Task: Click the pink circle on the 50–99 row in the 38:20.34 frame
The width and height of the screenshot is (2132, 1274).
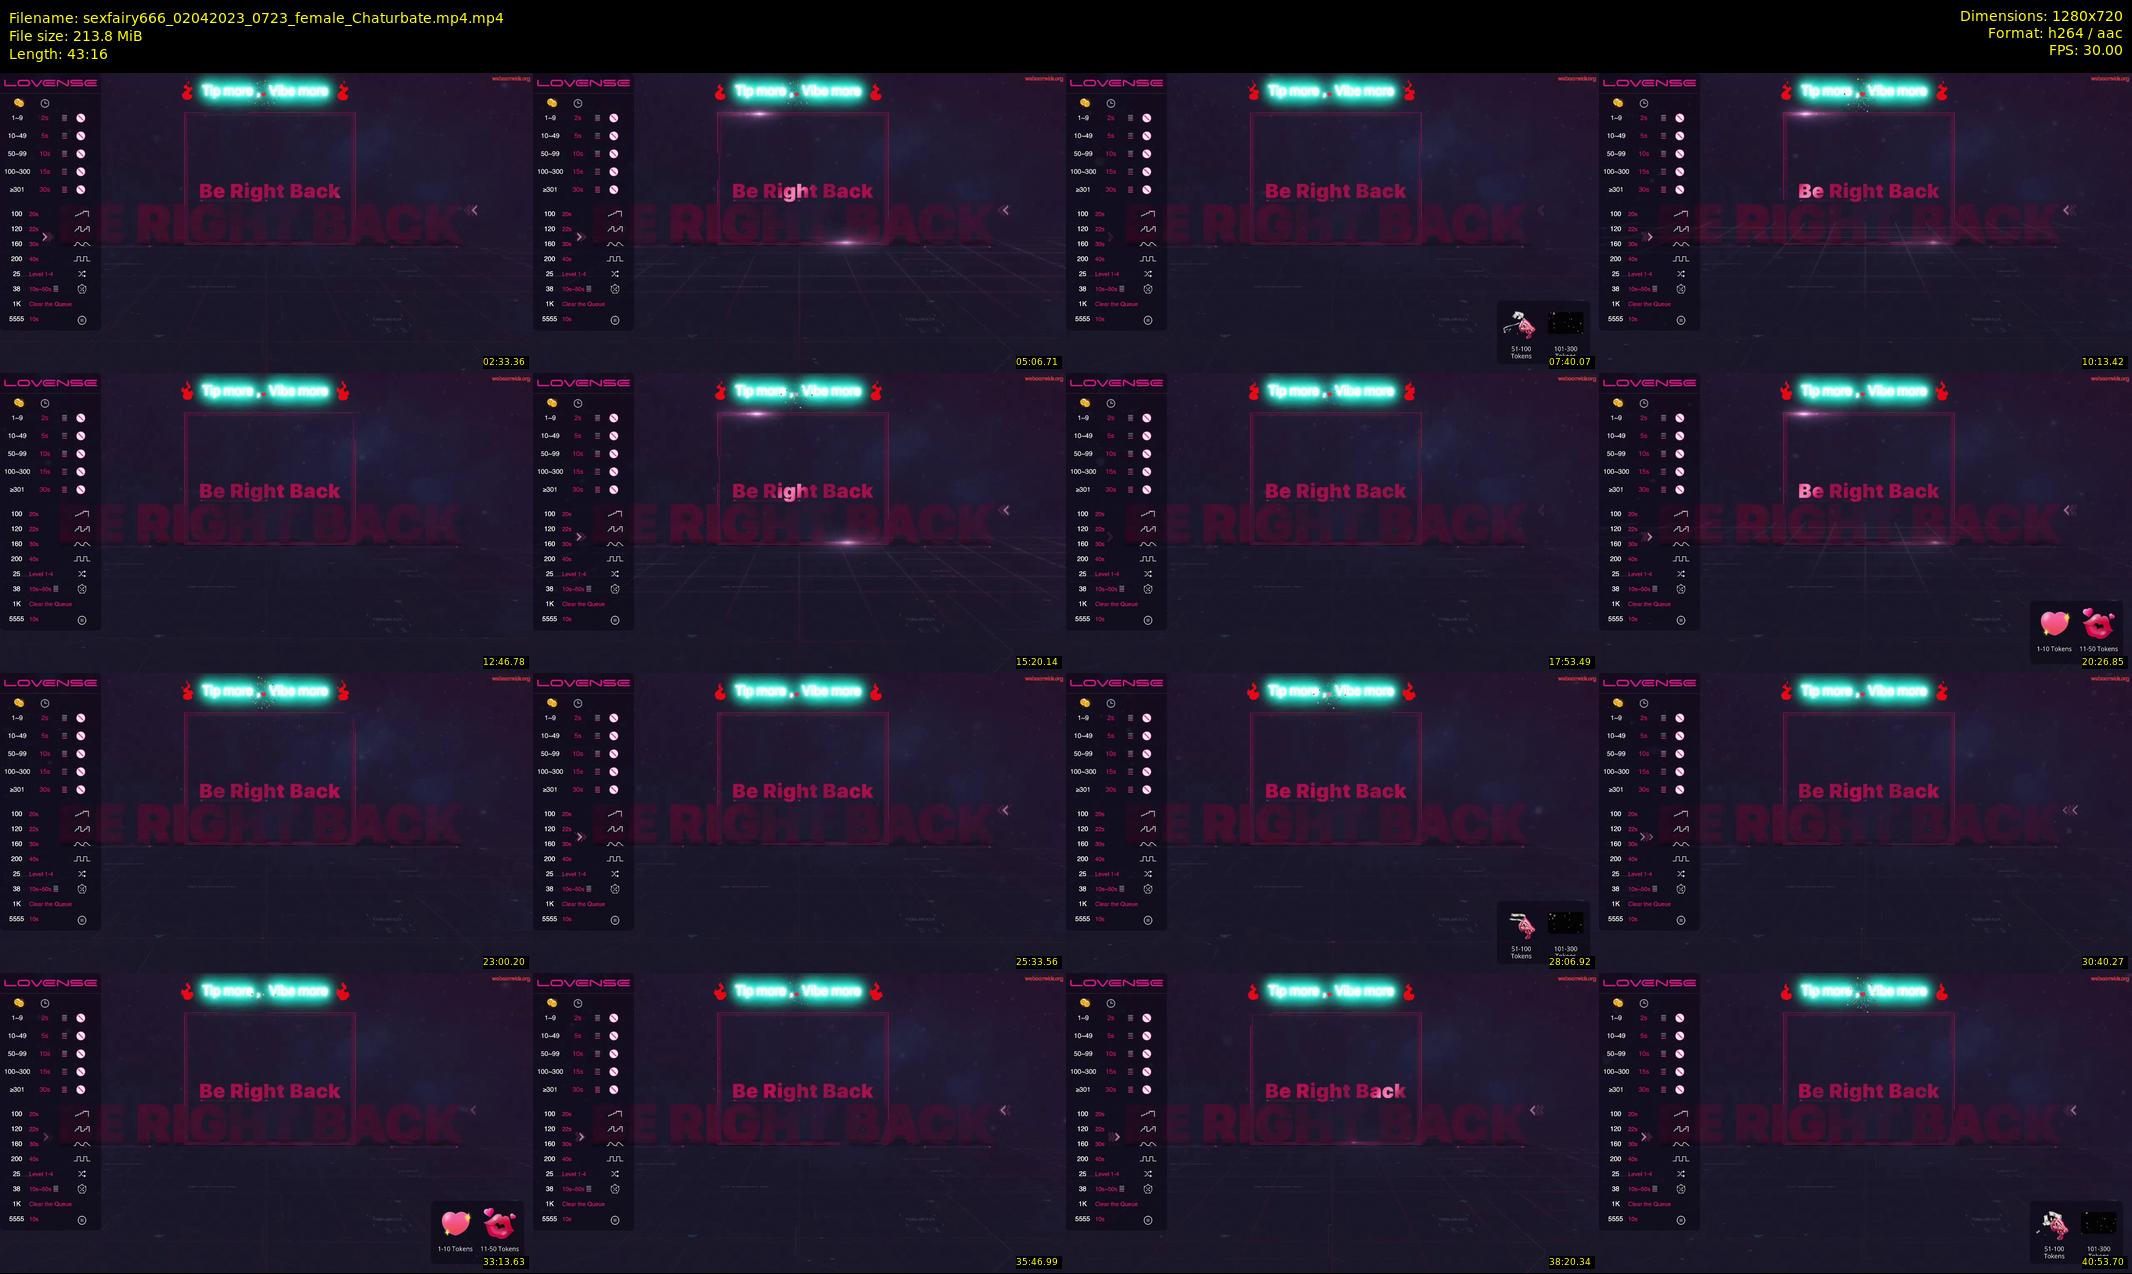Action: pyautogui.click(x=1147, y=1054)
